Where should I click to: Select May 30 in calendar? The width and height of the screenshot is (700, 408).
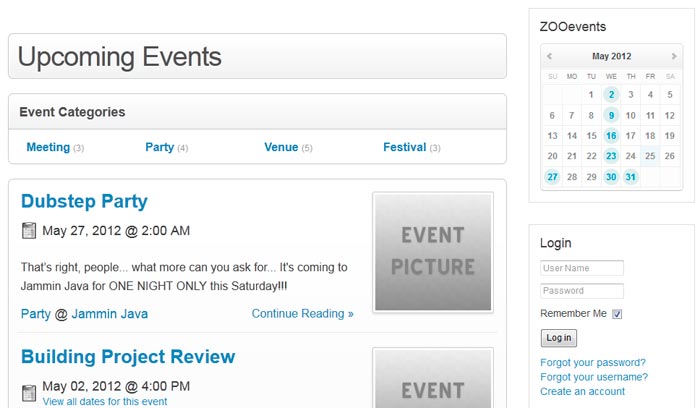point(611,177)
